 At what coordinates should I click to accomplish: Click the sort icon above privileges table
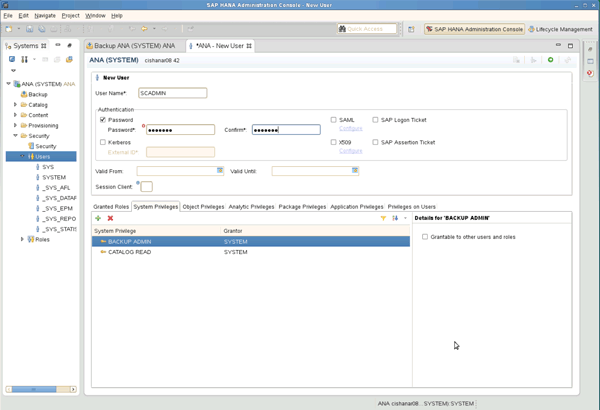click(x=395, y=218)
